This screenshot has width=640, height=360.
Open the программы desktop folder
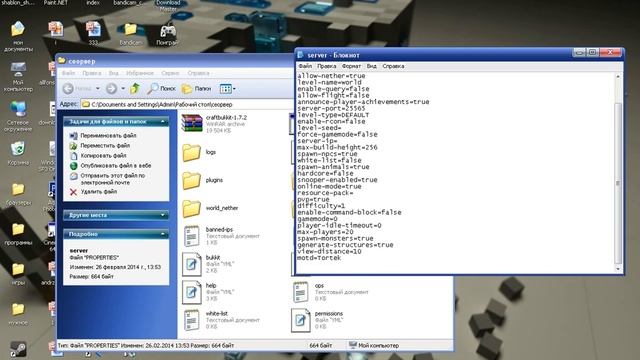click(18, 234)
